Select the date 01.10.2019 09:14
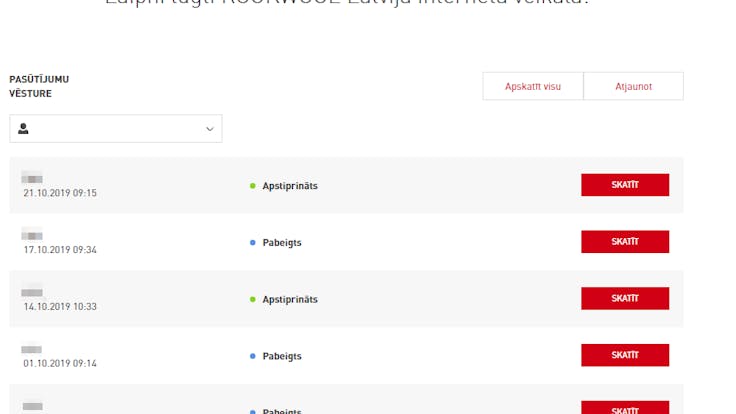Screen dimensions: 736x414 [60, 363]
